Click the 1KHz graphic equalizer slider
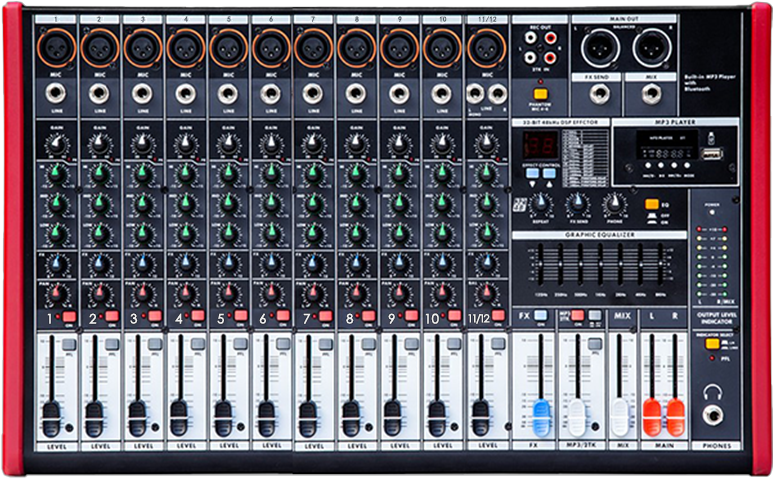 tap(600, 264)
